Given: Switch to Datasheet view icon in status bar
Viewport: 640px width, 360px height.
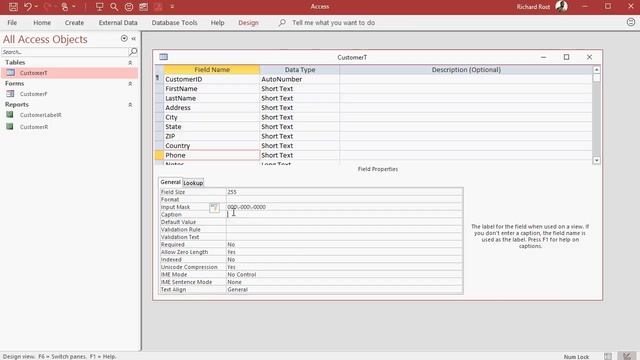Looking at the screenshot, I should click(608, 356).
